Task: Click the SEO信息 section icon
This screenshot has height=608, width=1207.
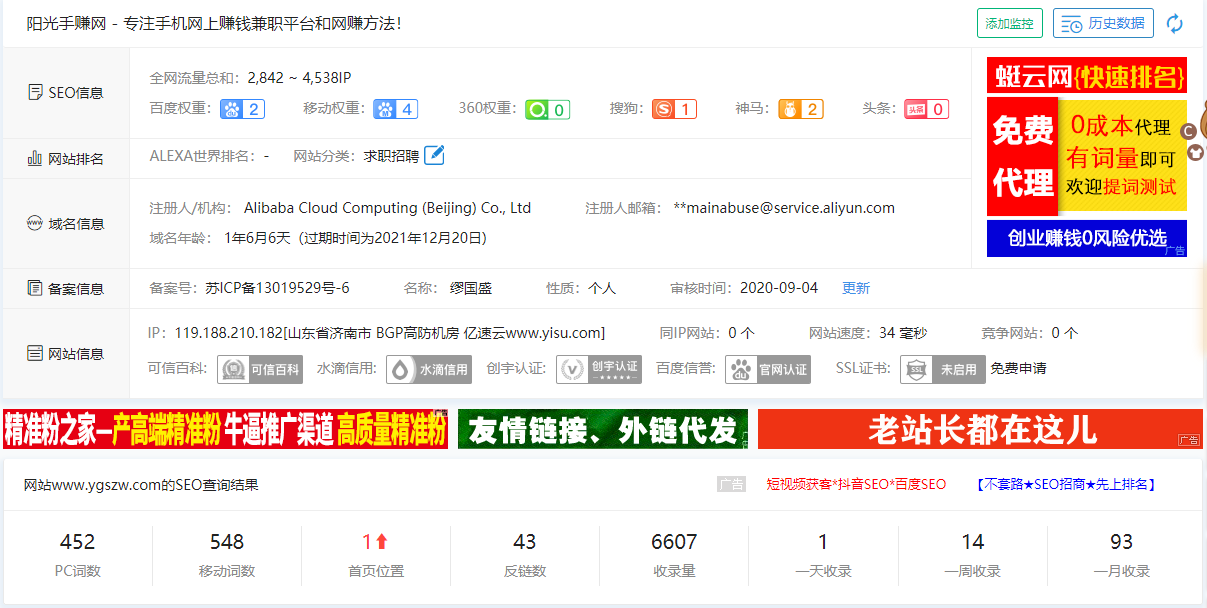Action: (x=35, y=92)
